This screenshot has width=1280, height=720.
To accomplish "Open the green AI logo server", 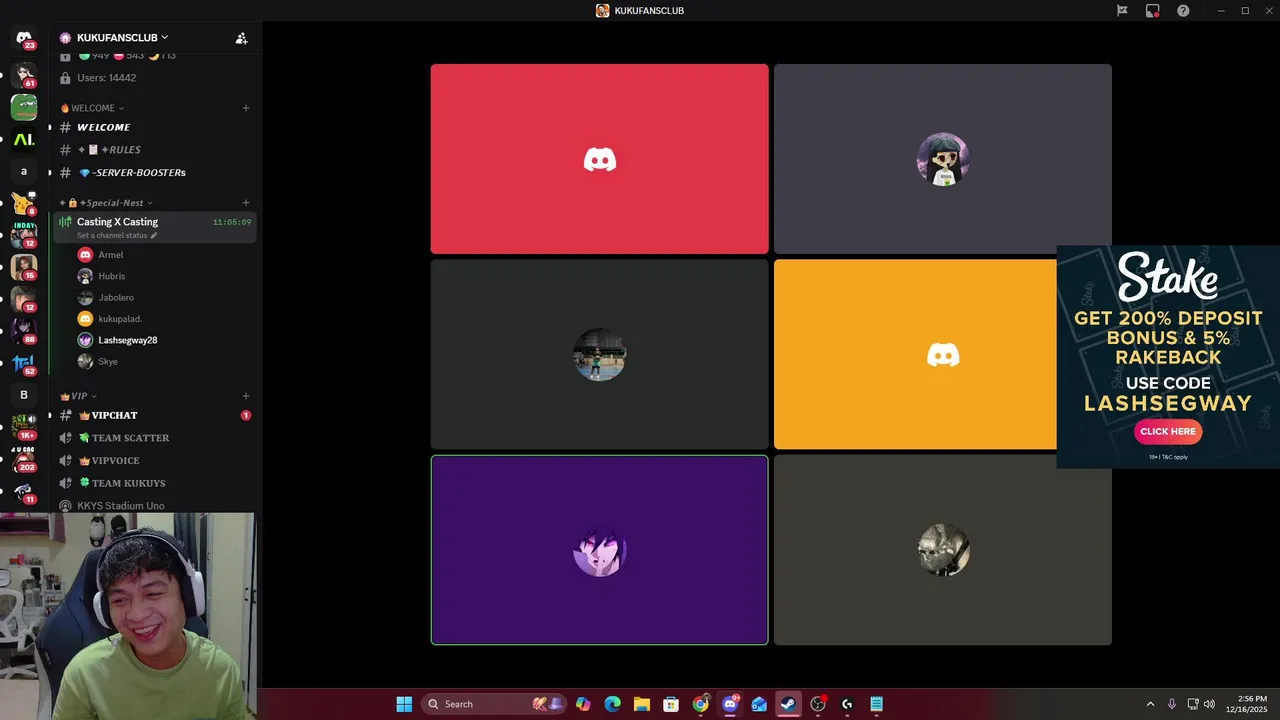I will pos(24,139).
